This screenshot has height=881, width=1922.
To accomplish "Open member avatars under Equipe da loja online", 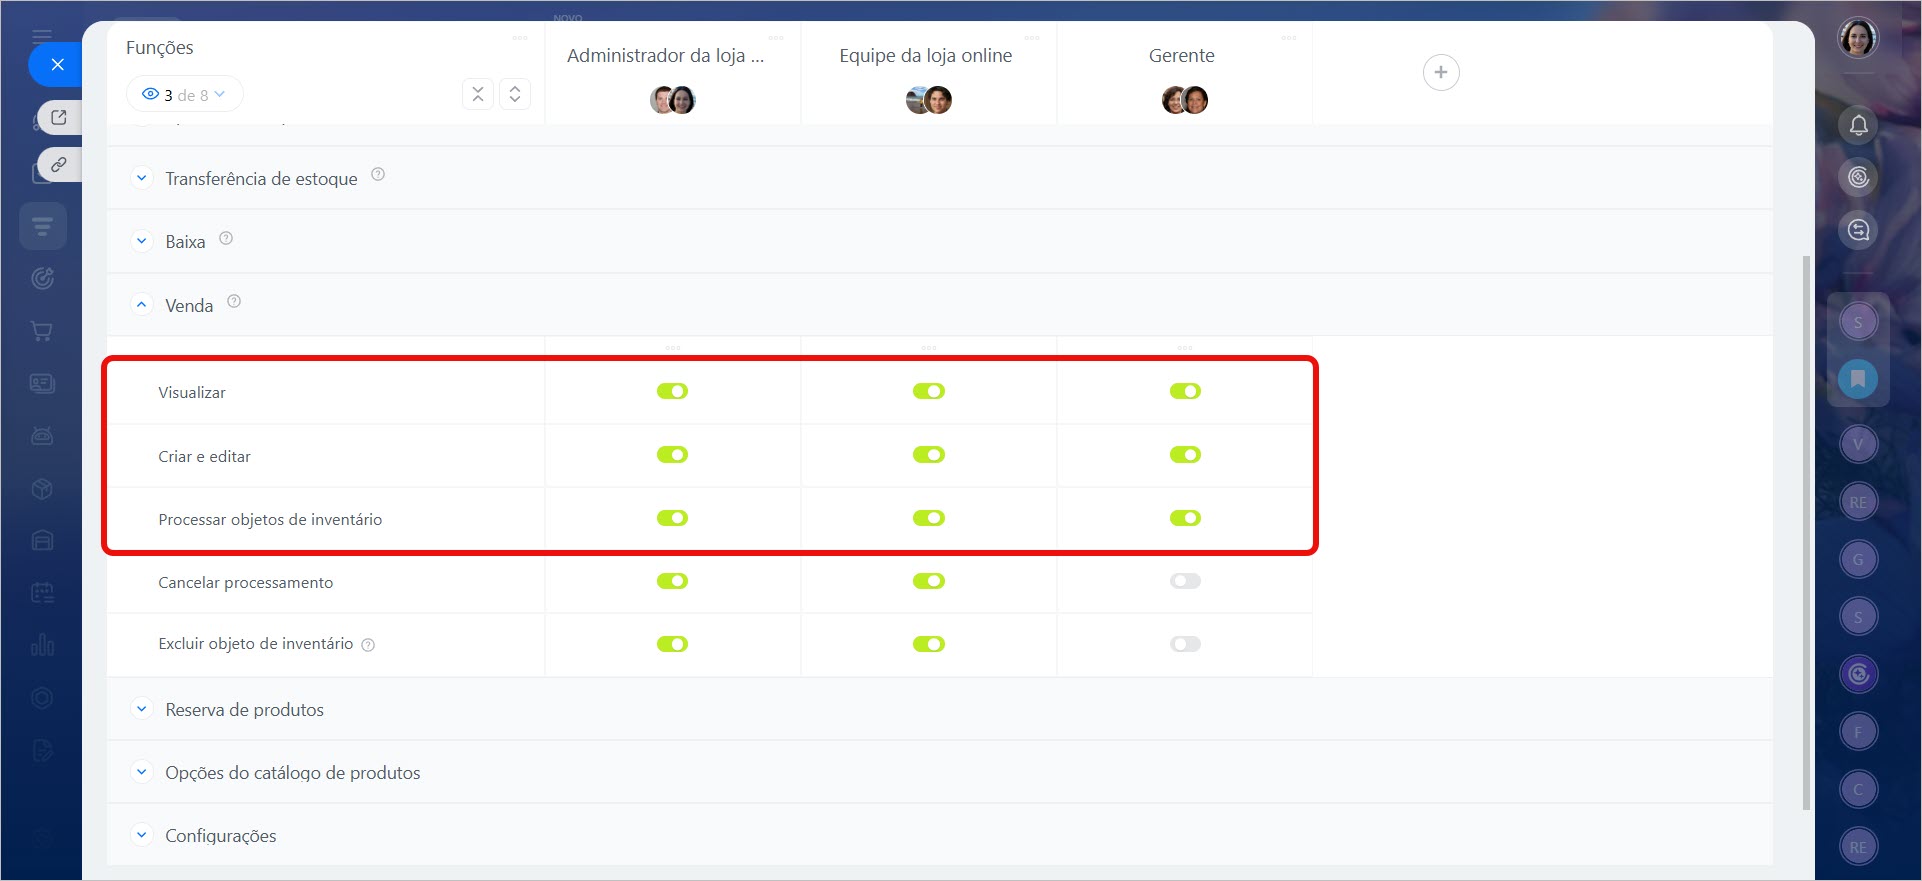I will pos(929,100).
